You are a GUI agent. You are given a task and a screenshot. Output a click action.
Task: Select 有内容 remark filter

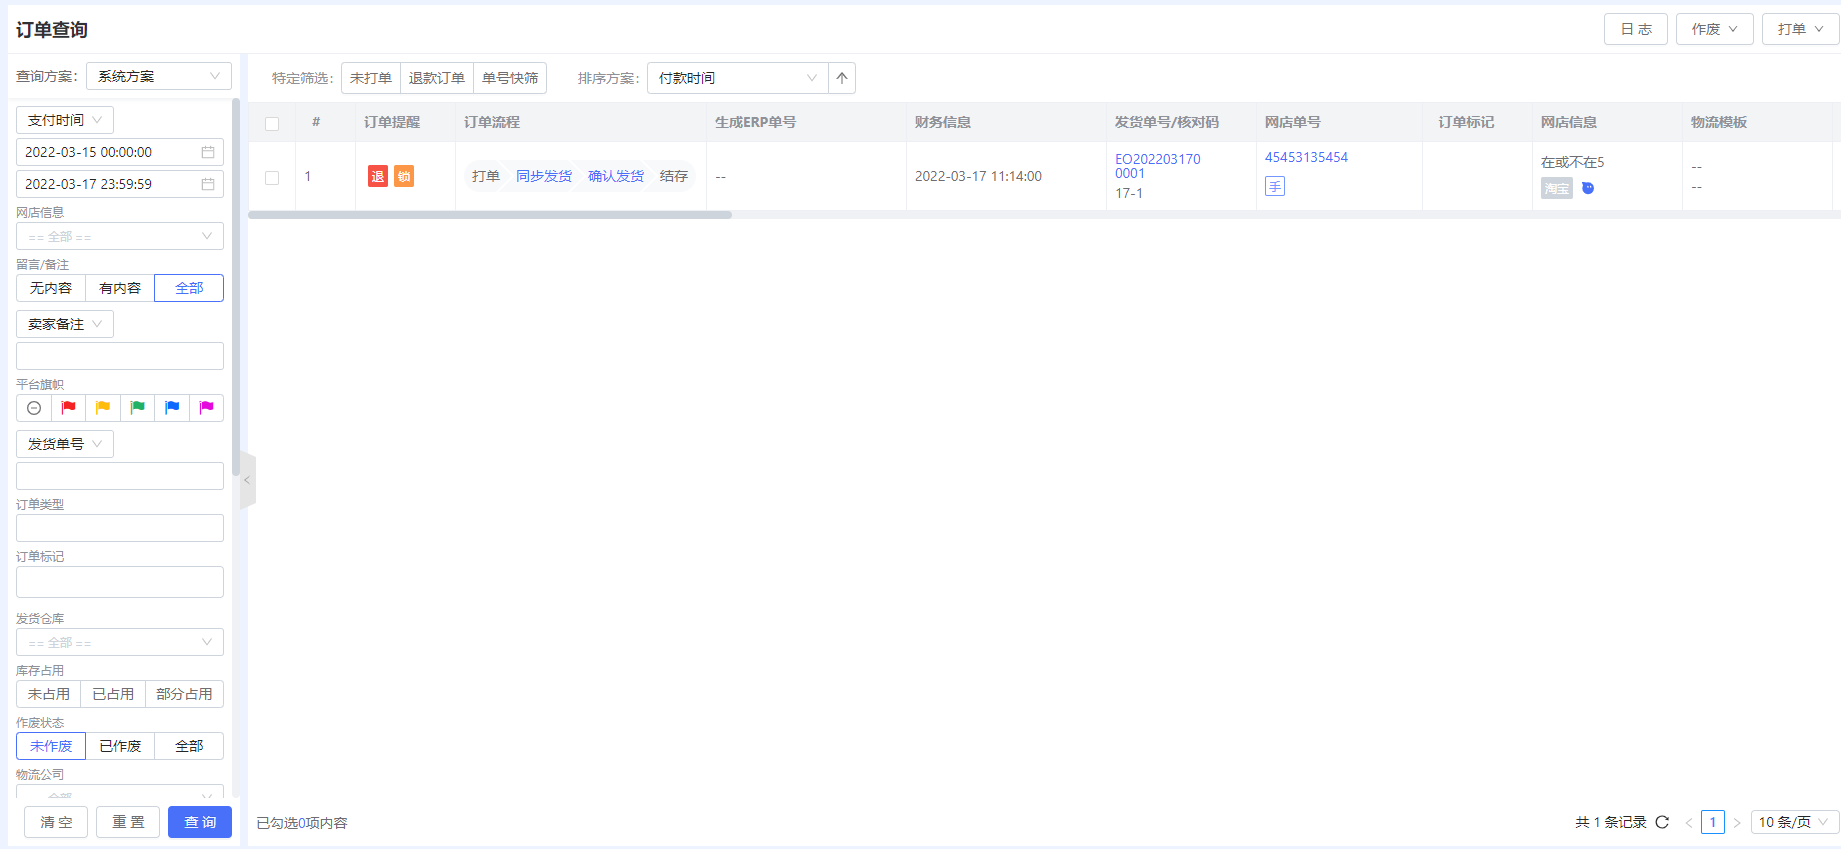pyautogui.click(x=120, y=288)
